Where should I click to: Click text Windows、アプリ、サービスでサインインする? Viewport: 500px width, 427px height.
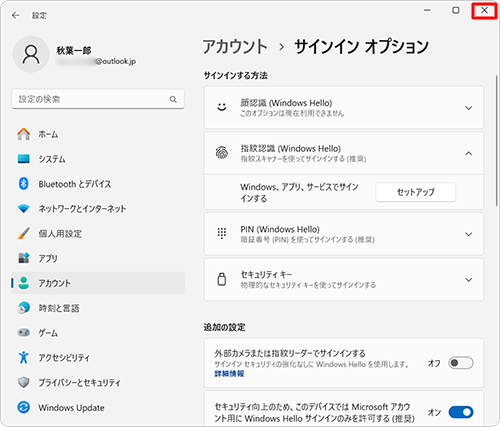coord(299,192)
